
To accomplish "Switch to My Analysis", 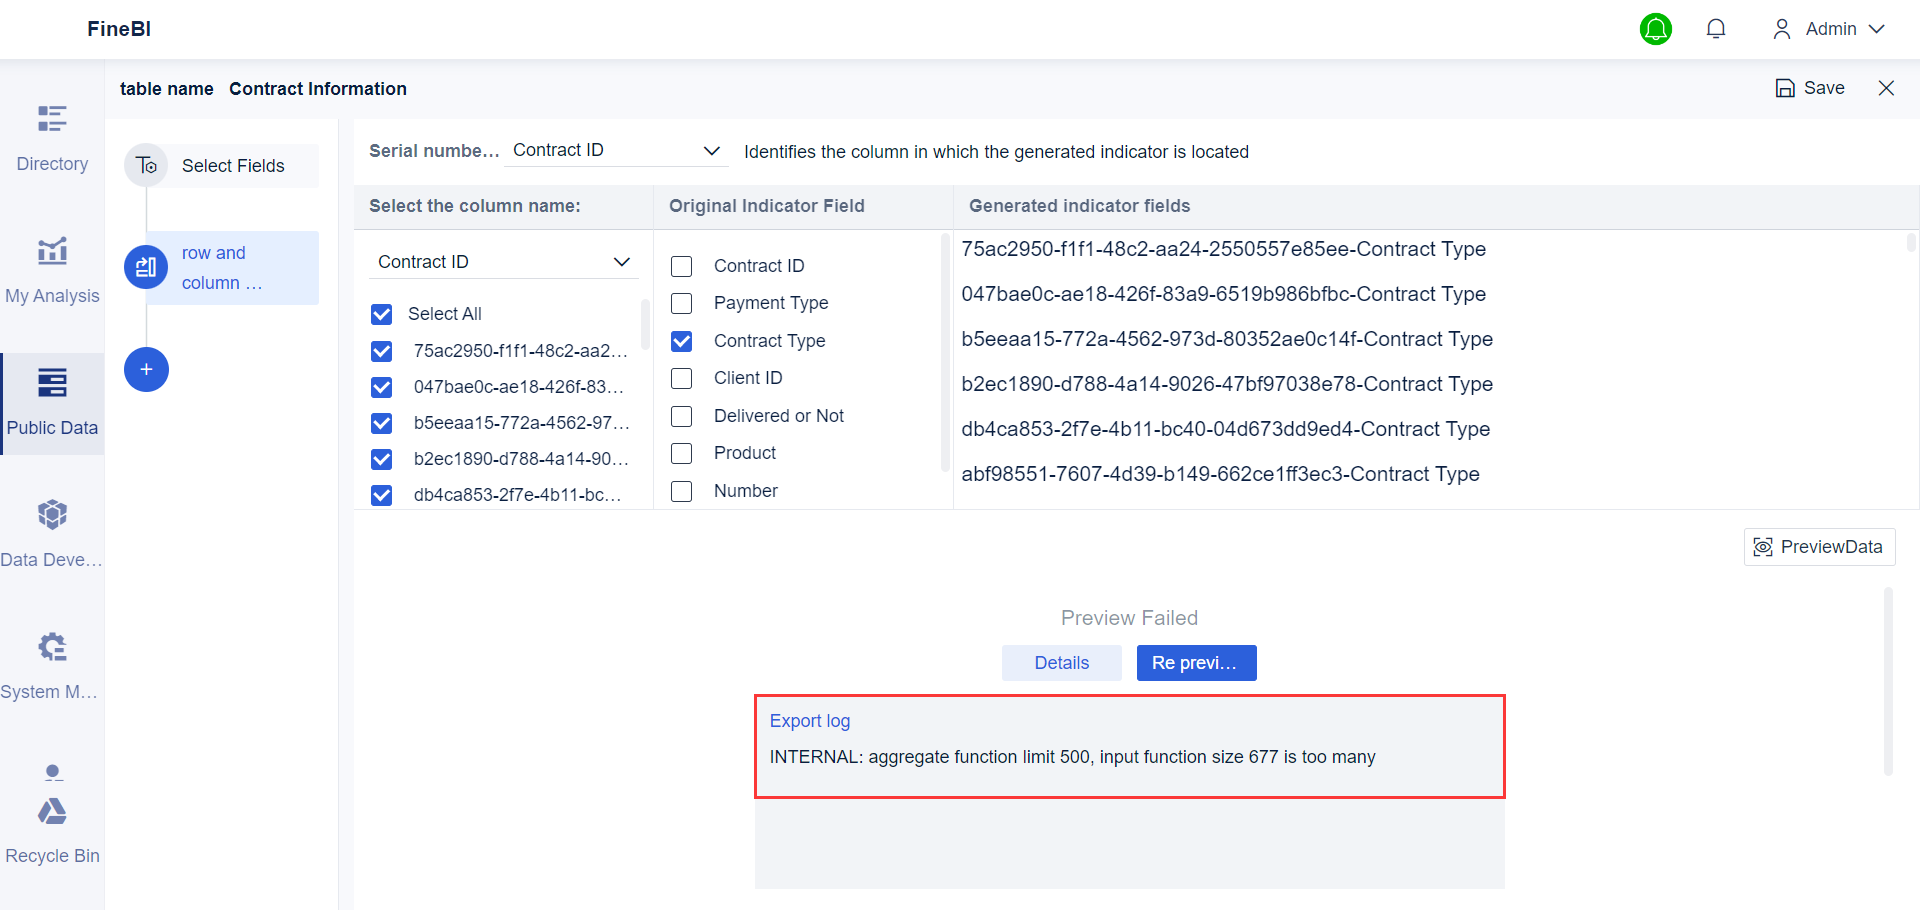I will click(51, 267).
